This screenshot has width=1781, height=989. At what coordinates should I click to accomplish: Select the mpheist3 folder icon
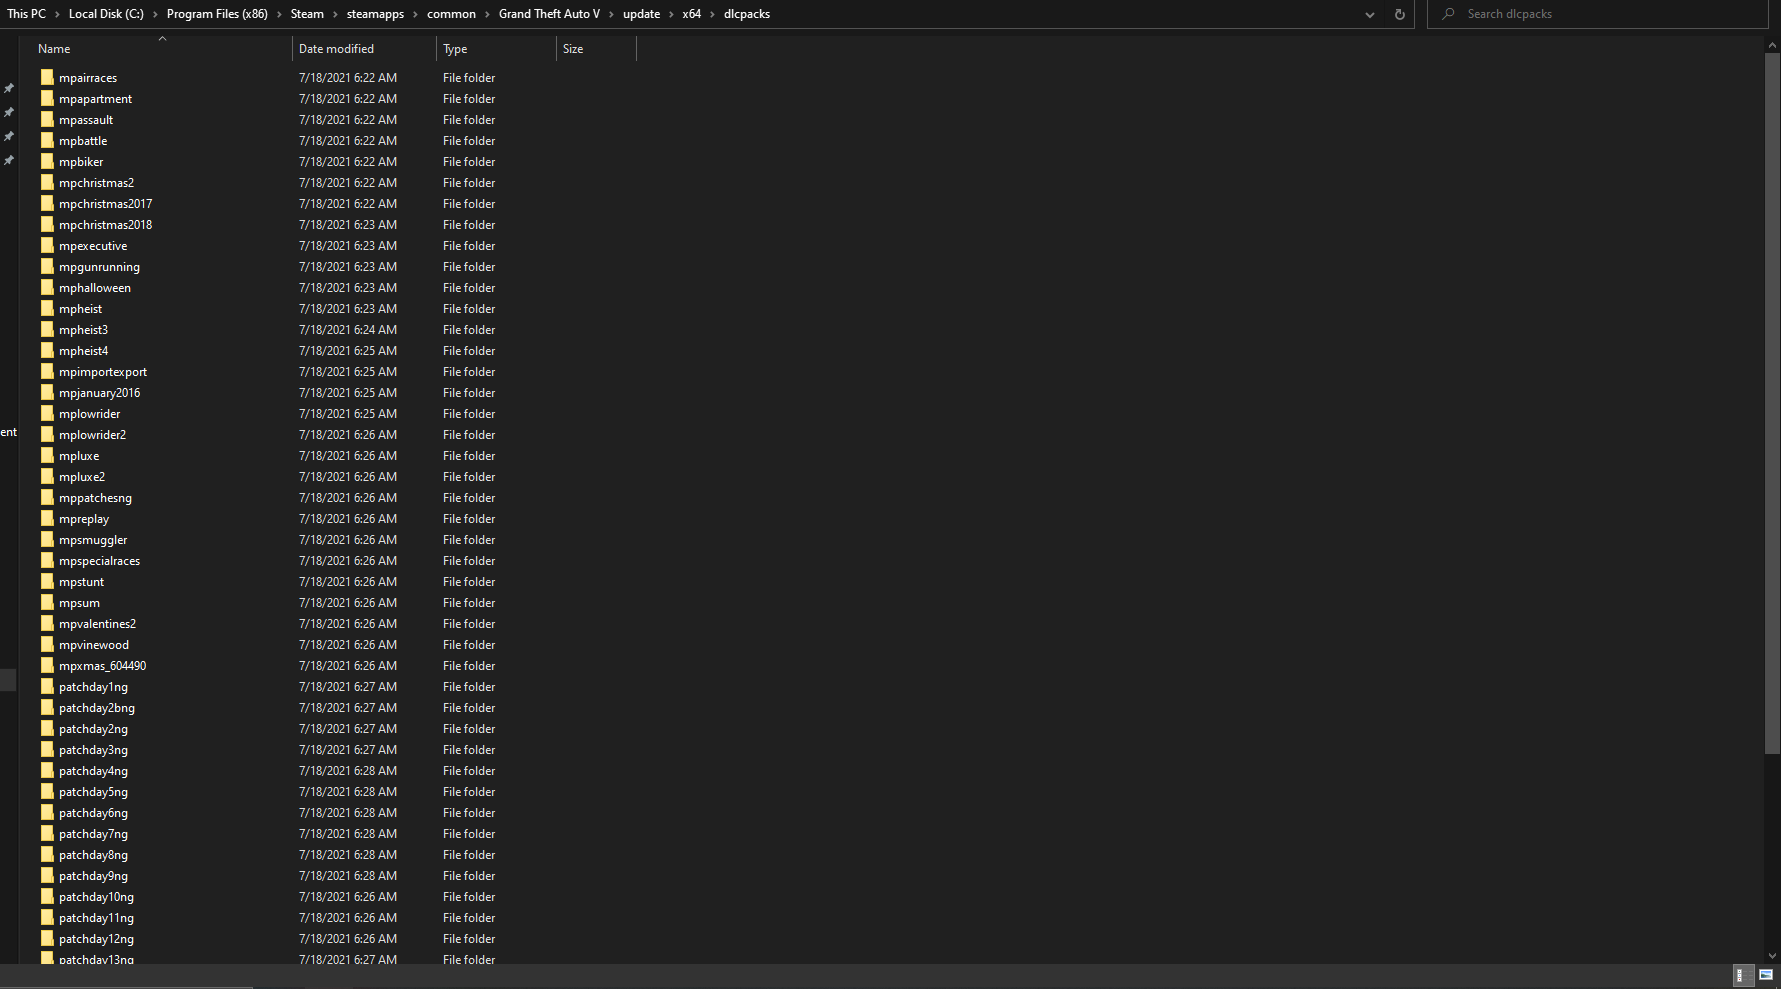47,329
